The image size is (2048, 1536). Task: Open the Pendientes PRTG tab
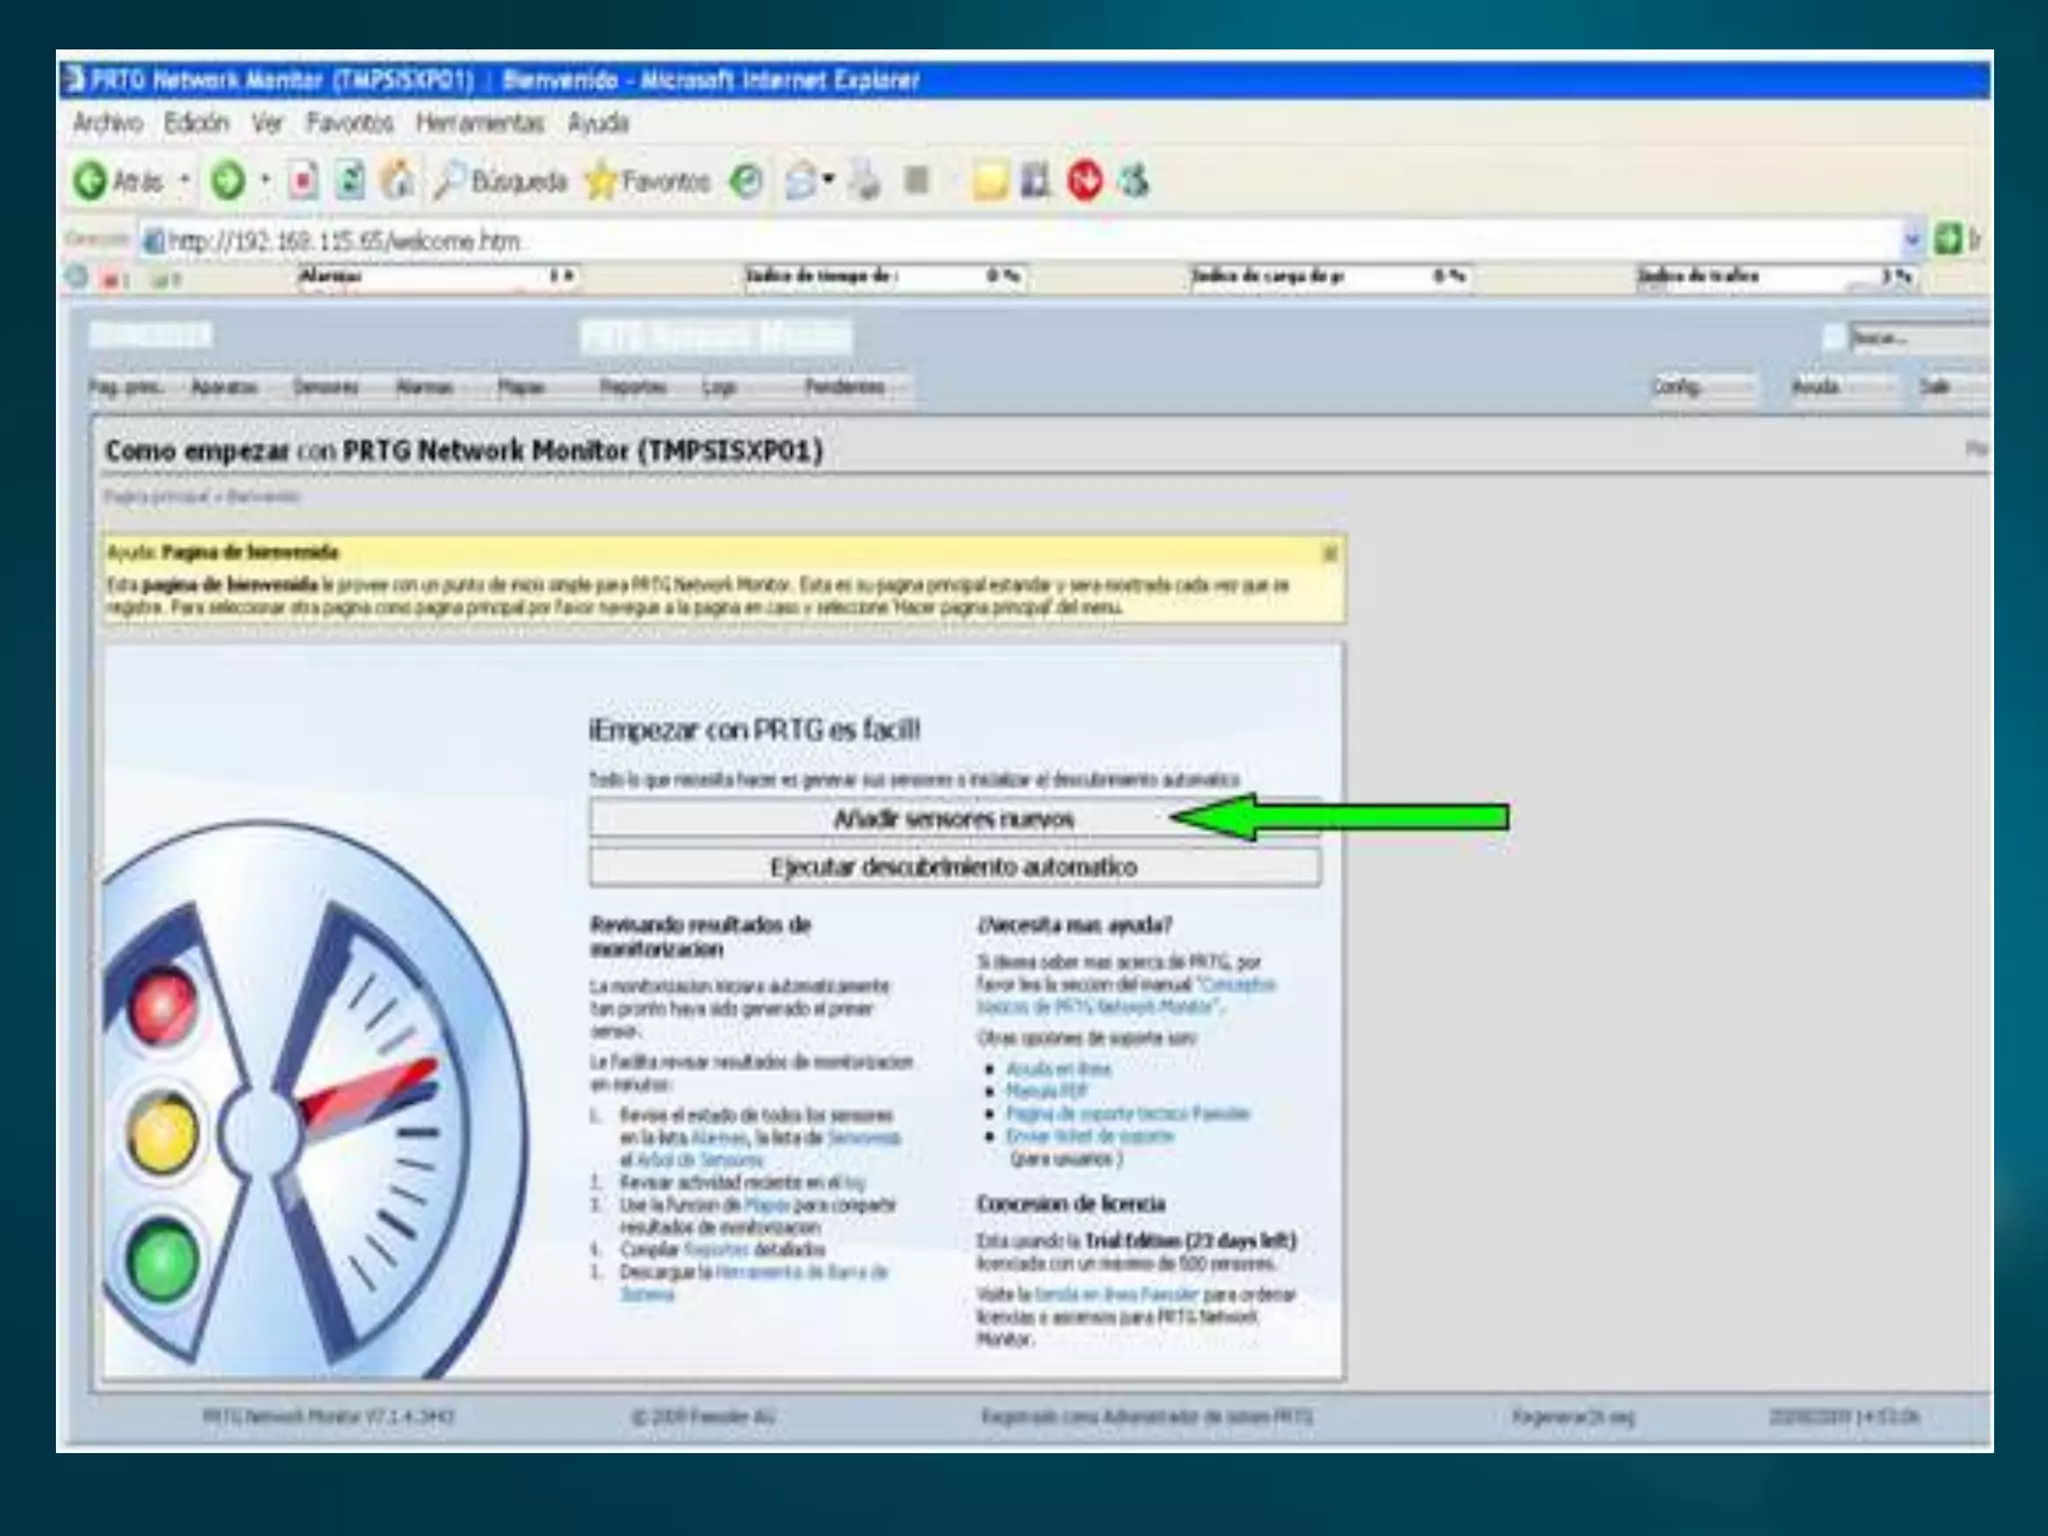(x=845, y=387)
